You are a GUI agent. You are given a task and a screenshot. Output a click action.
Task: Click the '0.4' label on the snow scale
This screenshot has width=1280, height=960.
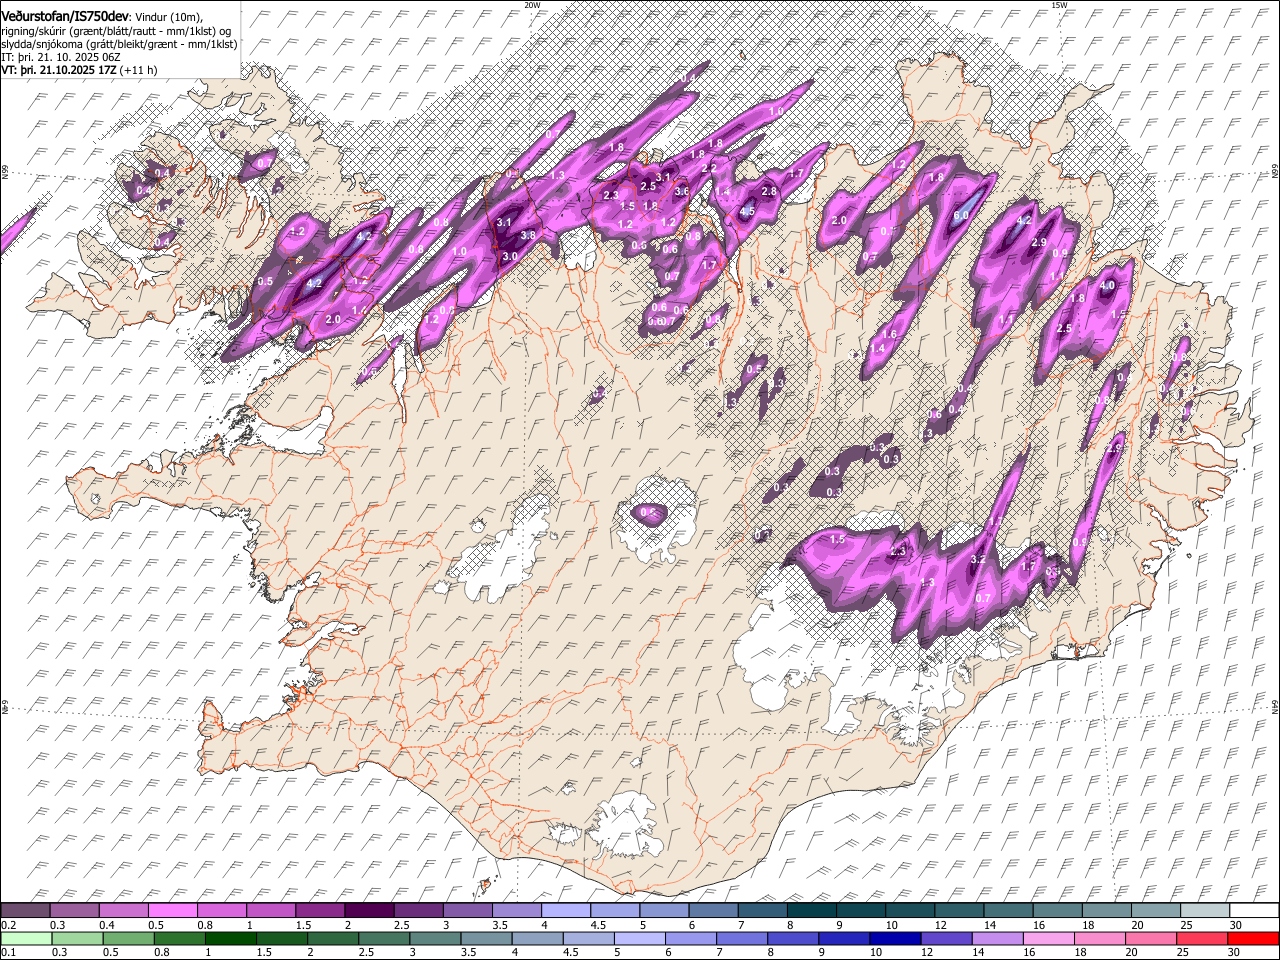coord(107,925)
